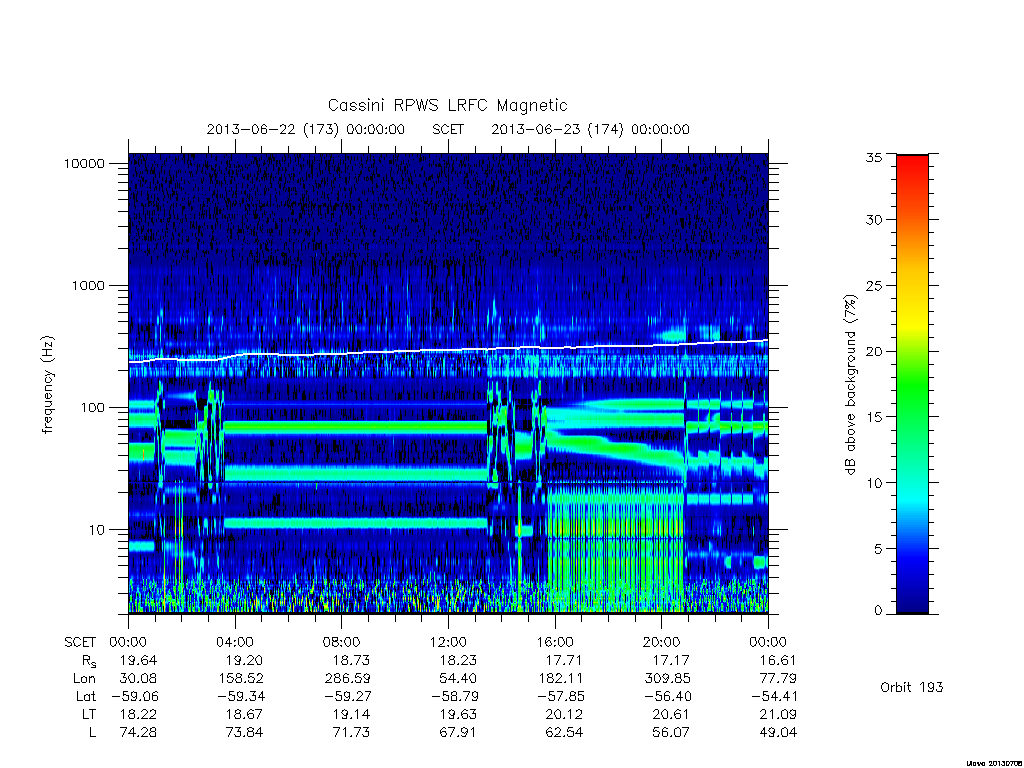Click the 'Lat' row label
The width and height of the screenshot is (1024, 768).
(x=85, y=696)
